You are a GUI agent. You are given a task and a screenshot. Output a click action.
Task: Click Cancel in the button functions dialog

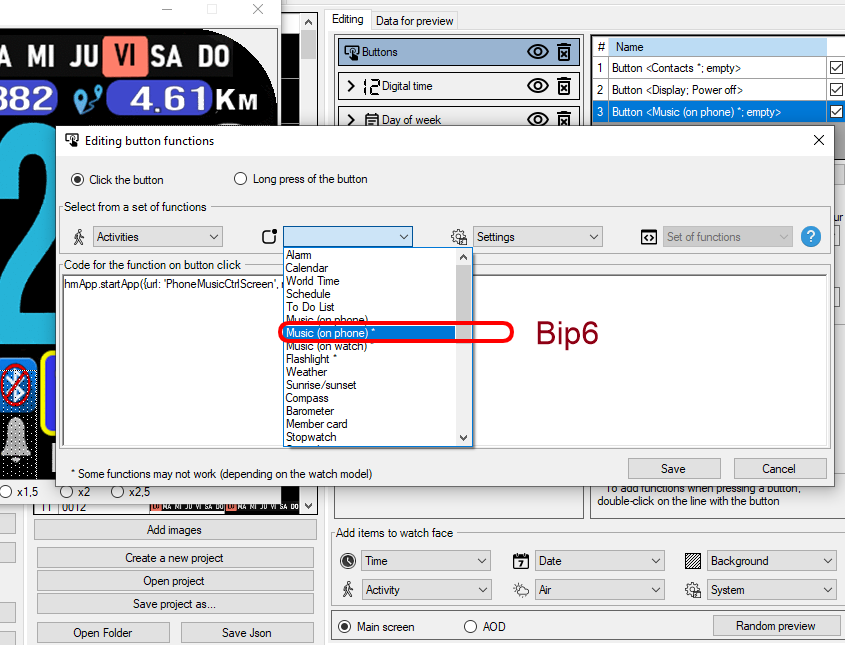[x=779, y=469]
